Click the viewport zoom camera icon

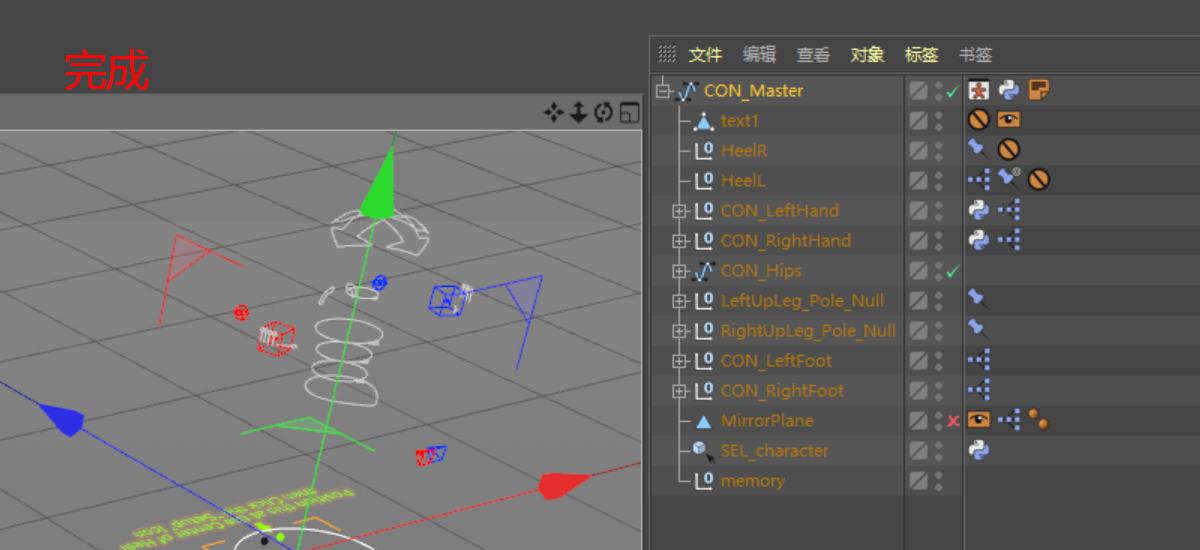[578, 112]
